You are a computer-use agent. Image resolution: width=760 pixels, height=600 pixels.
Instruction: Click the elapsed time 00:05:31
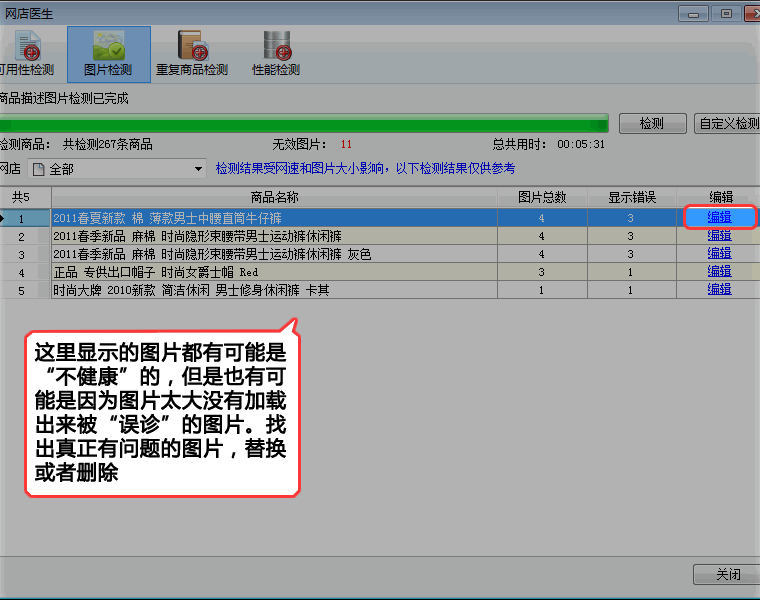tap(581, 144)
